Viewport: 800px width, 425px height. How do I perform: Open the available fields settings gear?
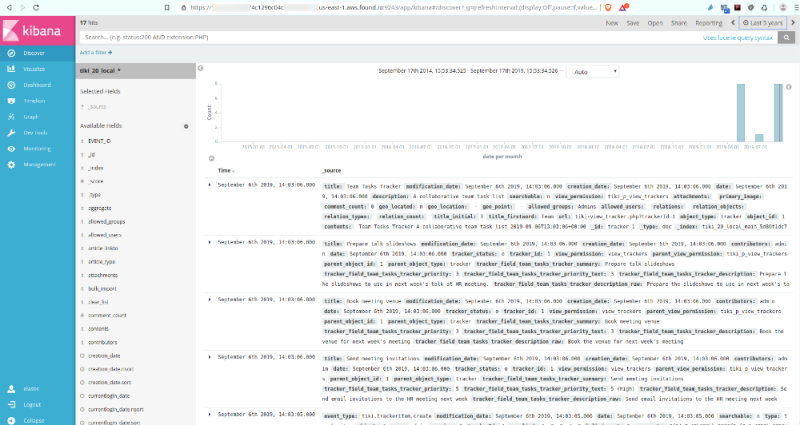[x=186, y=126]
